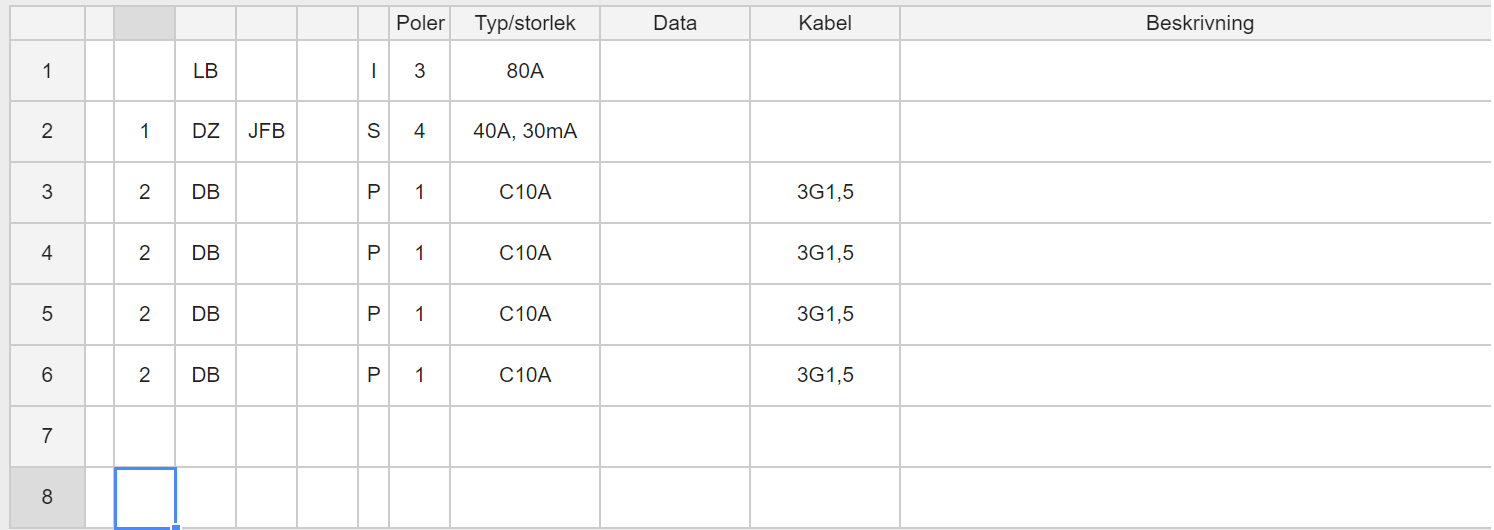Screen dimensions: 1494x530
Task: Click the Beskrivning column header
Action: [x=1199, y=23]
